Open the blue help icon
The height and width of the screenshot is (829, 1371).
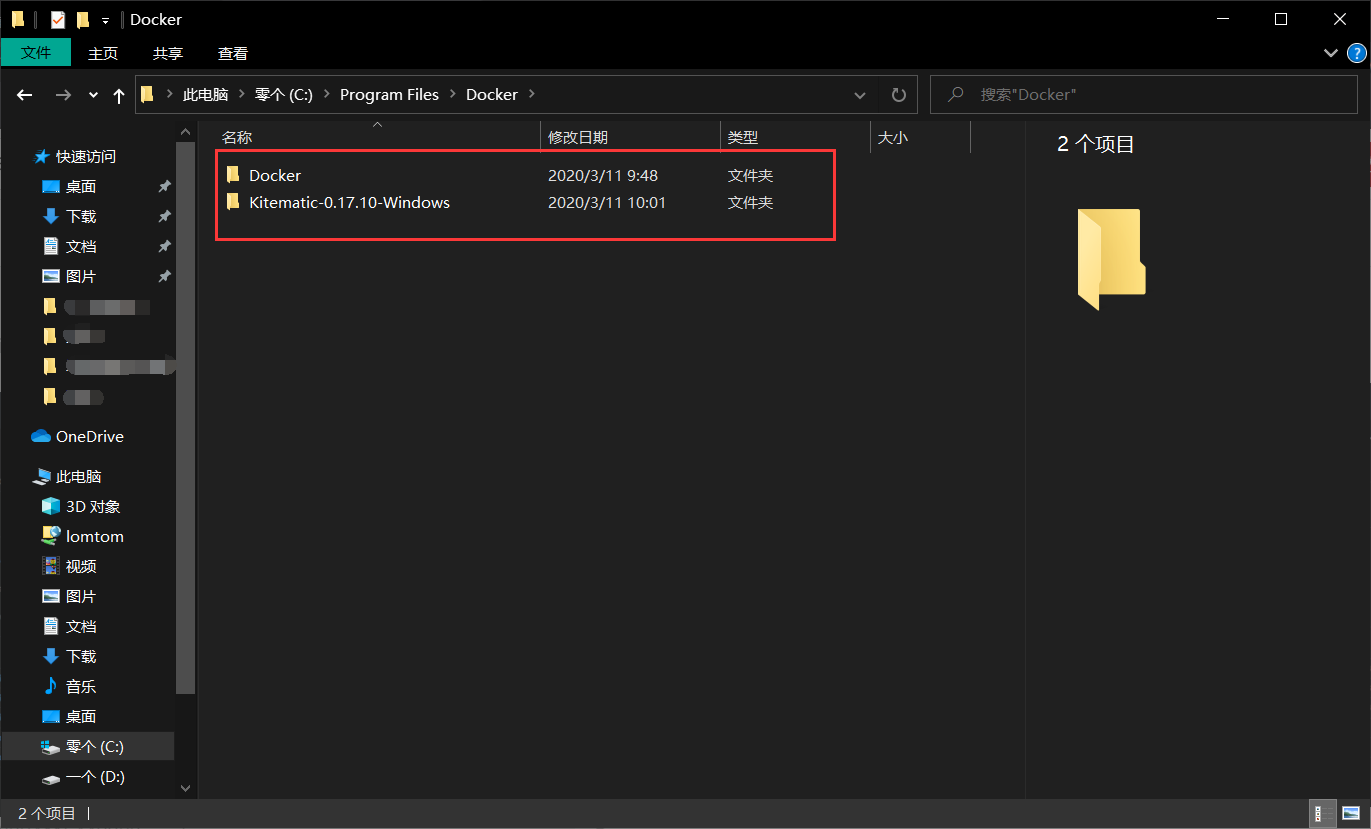pos(1354,53)
